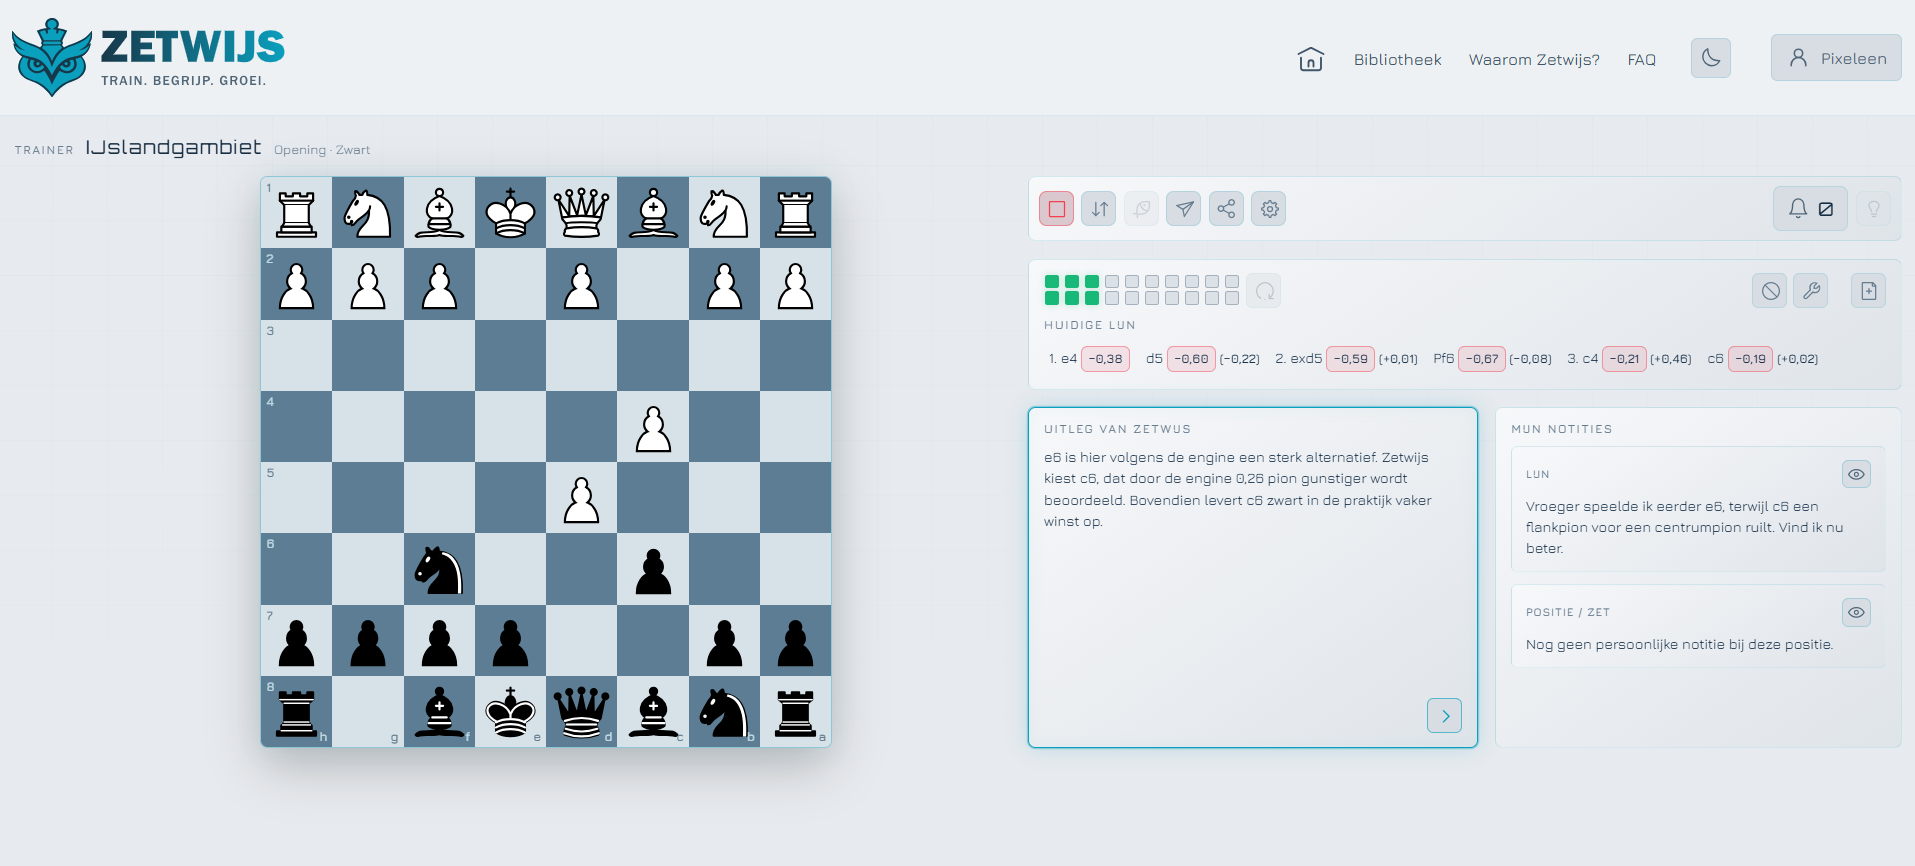Screen dimensions: 1915x866
Task: Click the Zetwijs owl logo
Action: 50,57
